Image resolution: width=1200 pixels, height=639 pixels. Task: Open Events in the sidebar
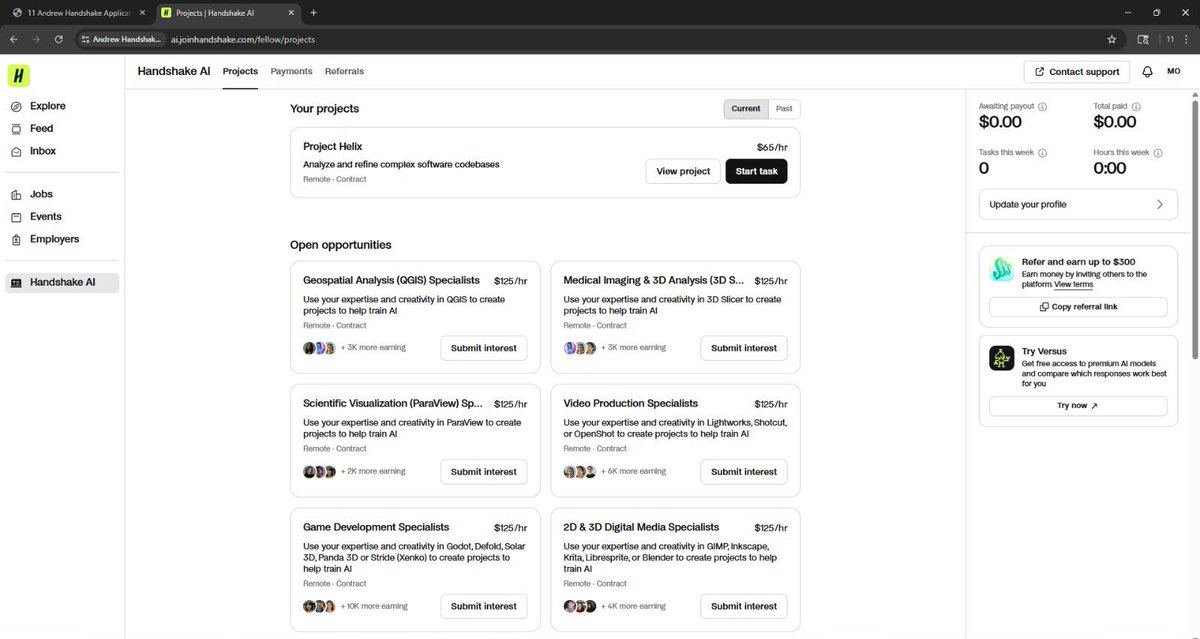(x=36, y=216)
